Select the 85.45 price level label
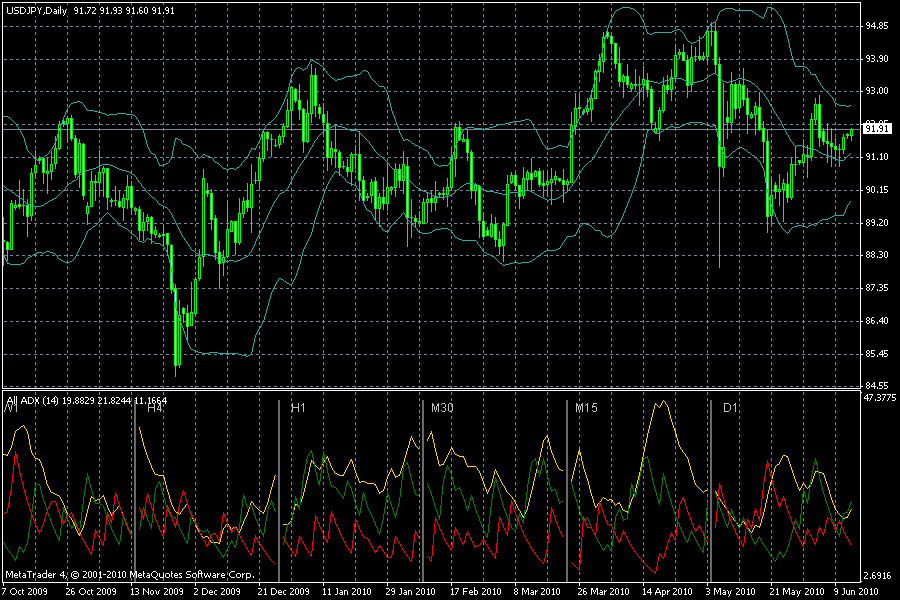This screenshot has height=600, width=900. pos(876,354)
